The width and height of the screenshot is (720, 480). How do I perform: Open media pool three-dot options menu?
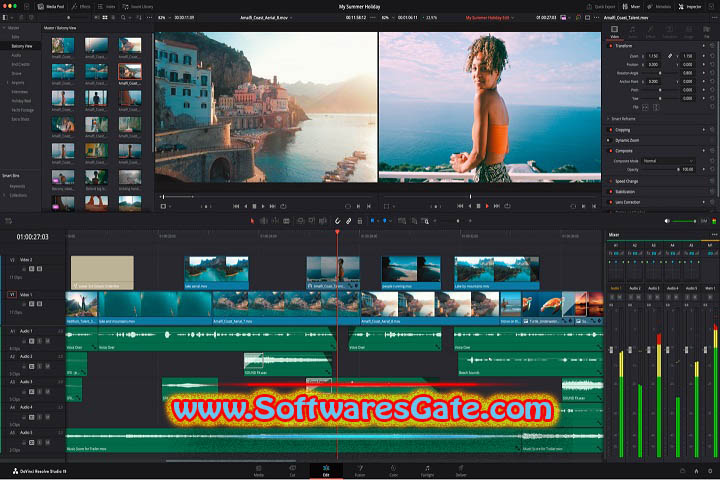point(149,17)
